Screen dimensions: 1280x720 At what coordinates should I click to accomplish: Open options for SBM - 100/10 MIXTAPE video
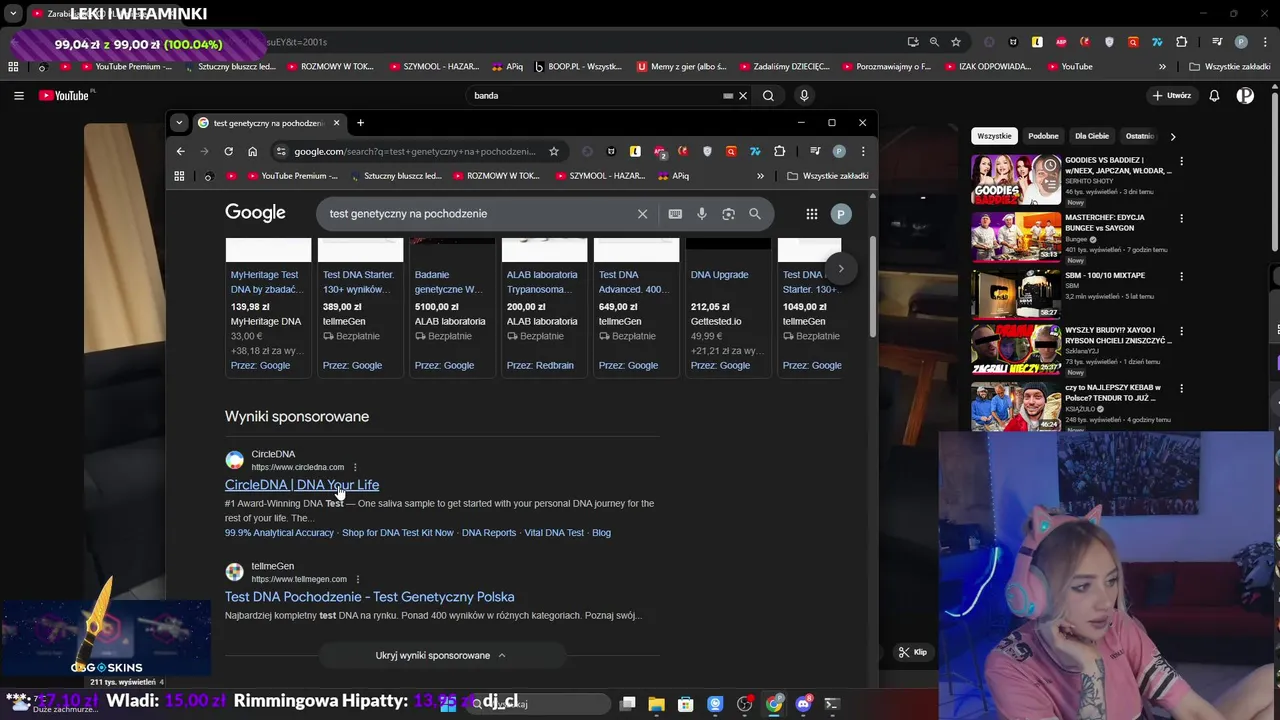point(1181,275)
